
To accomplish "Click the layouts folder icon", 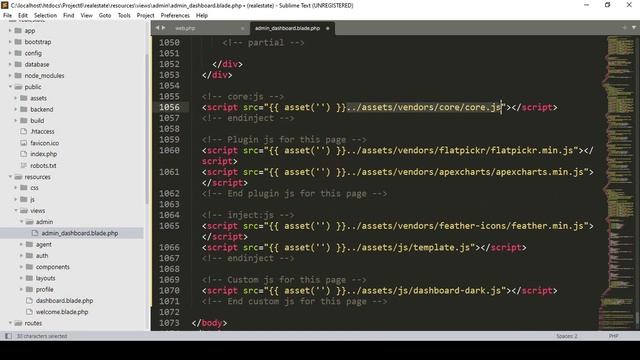I will [x=29, y=278].
